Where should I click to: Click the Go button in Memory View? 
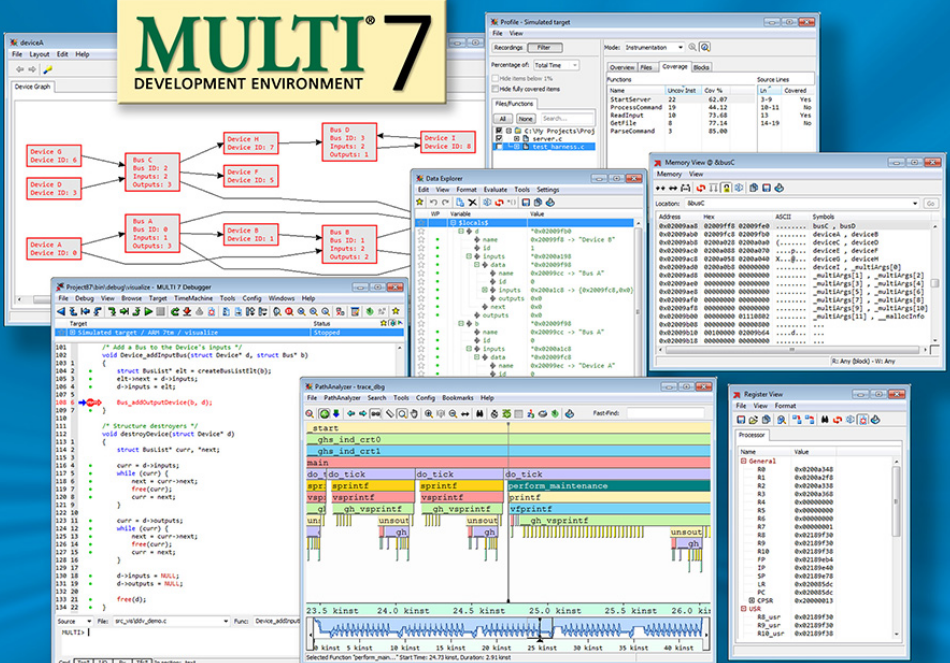930,204
